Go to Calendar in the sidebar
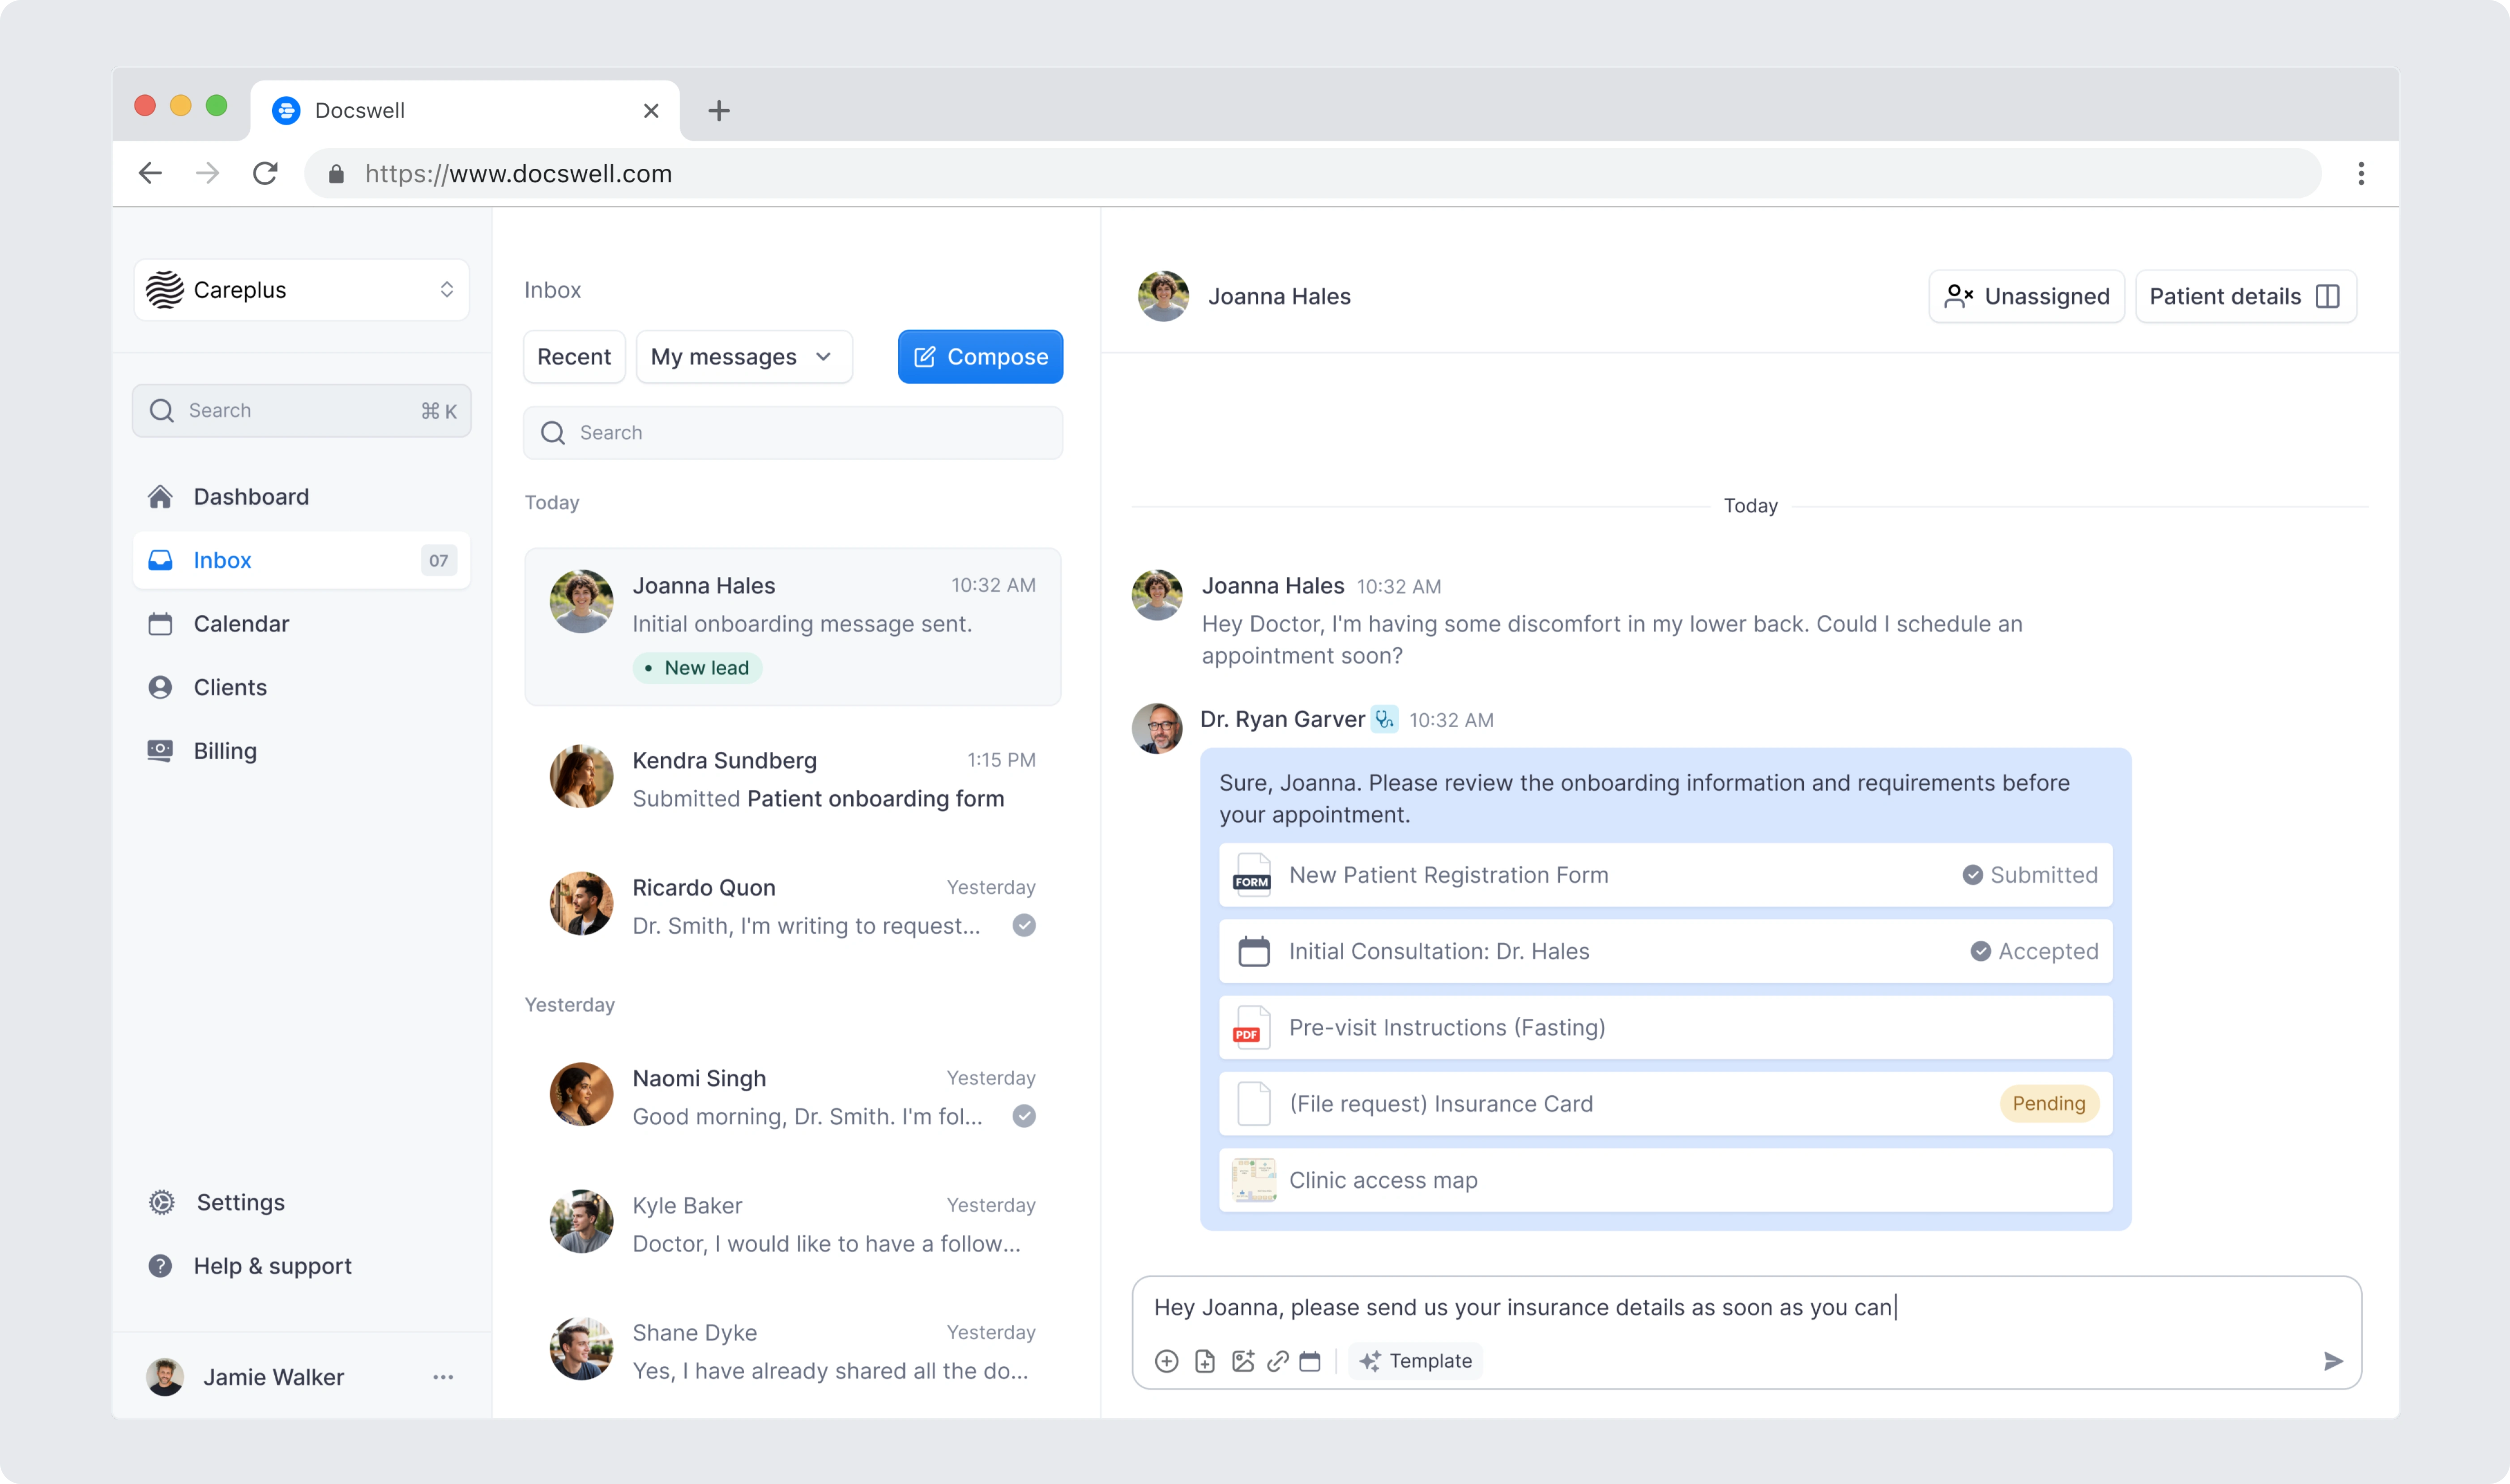The height and width of the screenshot is (1484, 2510). click(241, 624)
